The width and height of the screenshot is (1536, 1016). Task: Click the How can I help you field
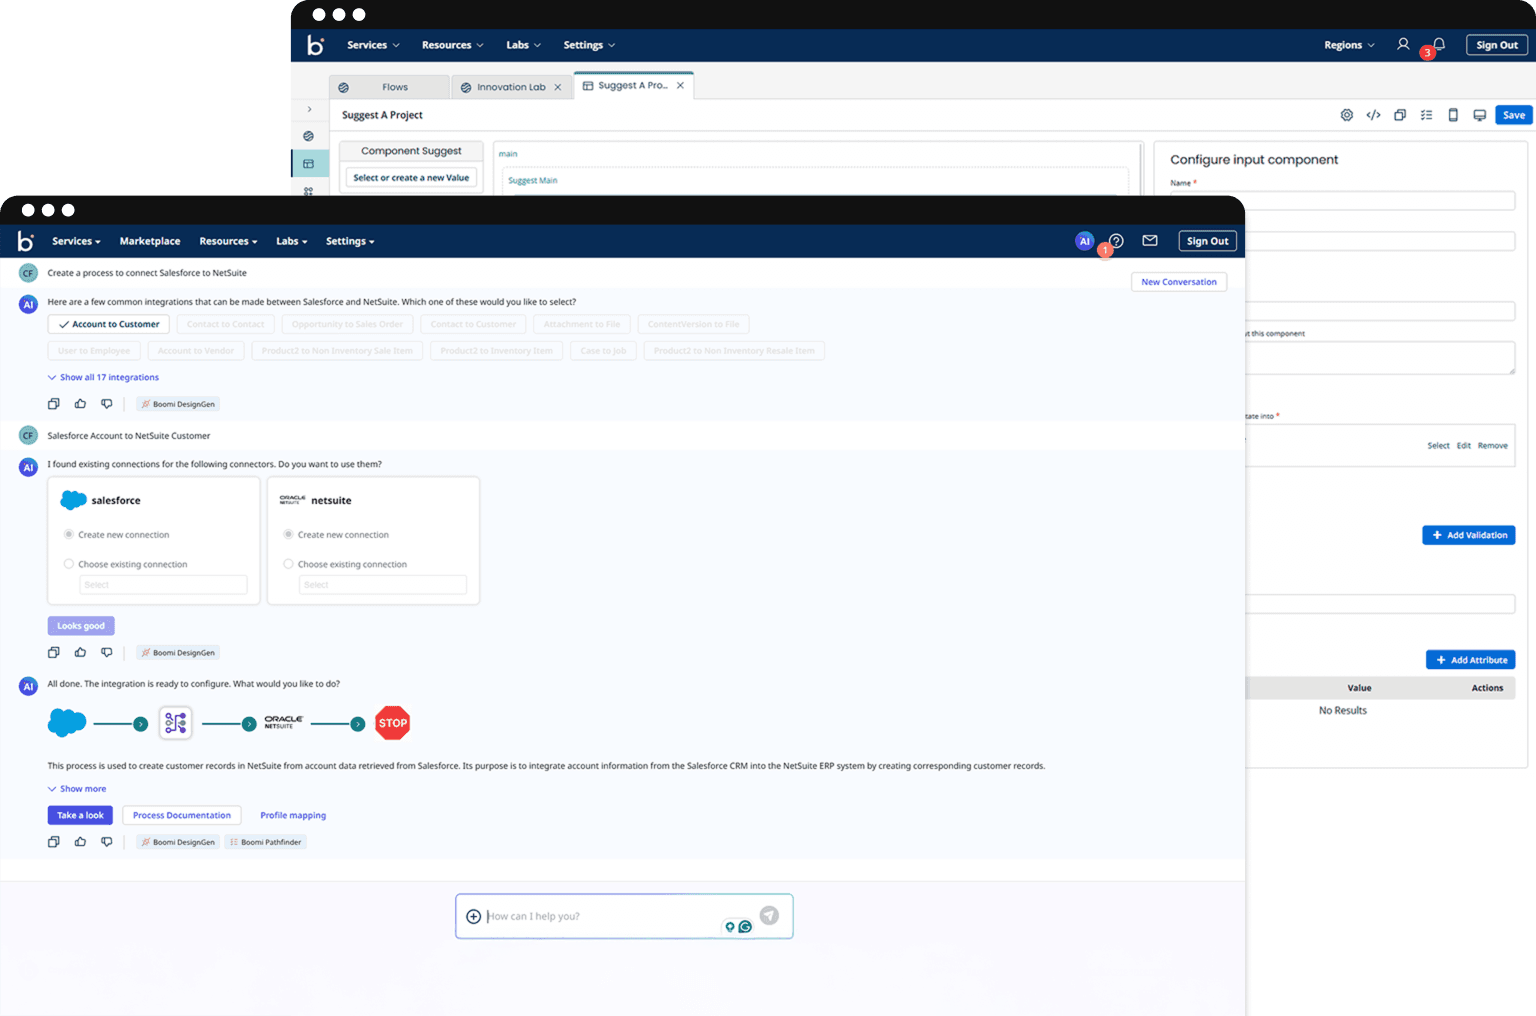coord(600,916)
